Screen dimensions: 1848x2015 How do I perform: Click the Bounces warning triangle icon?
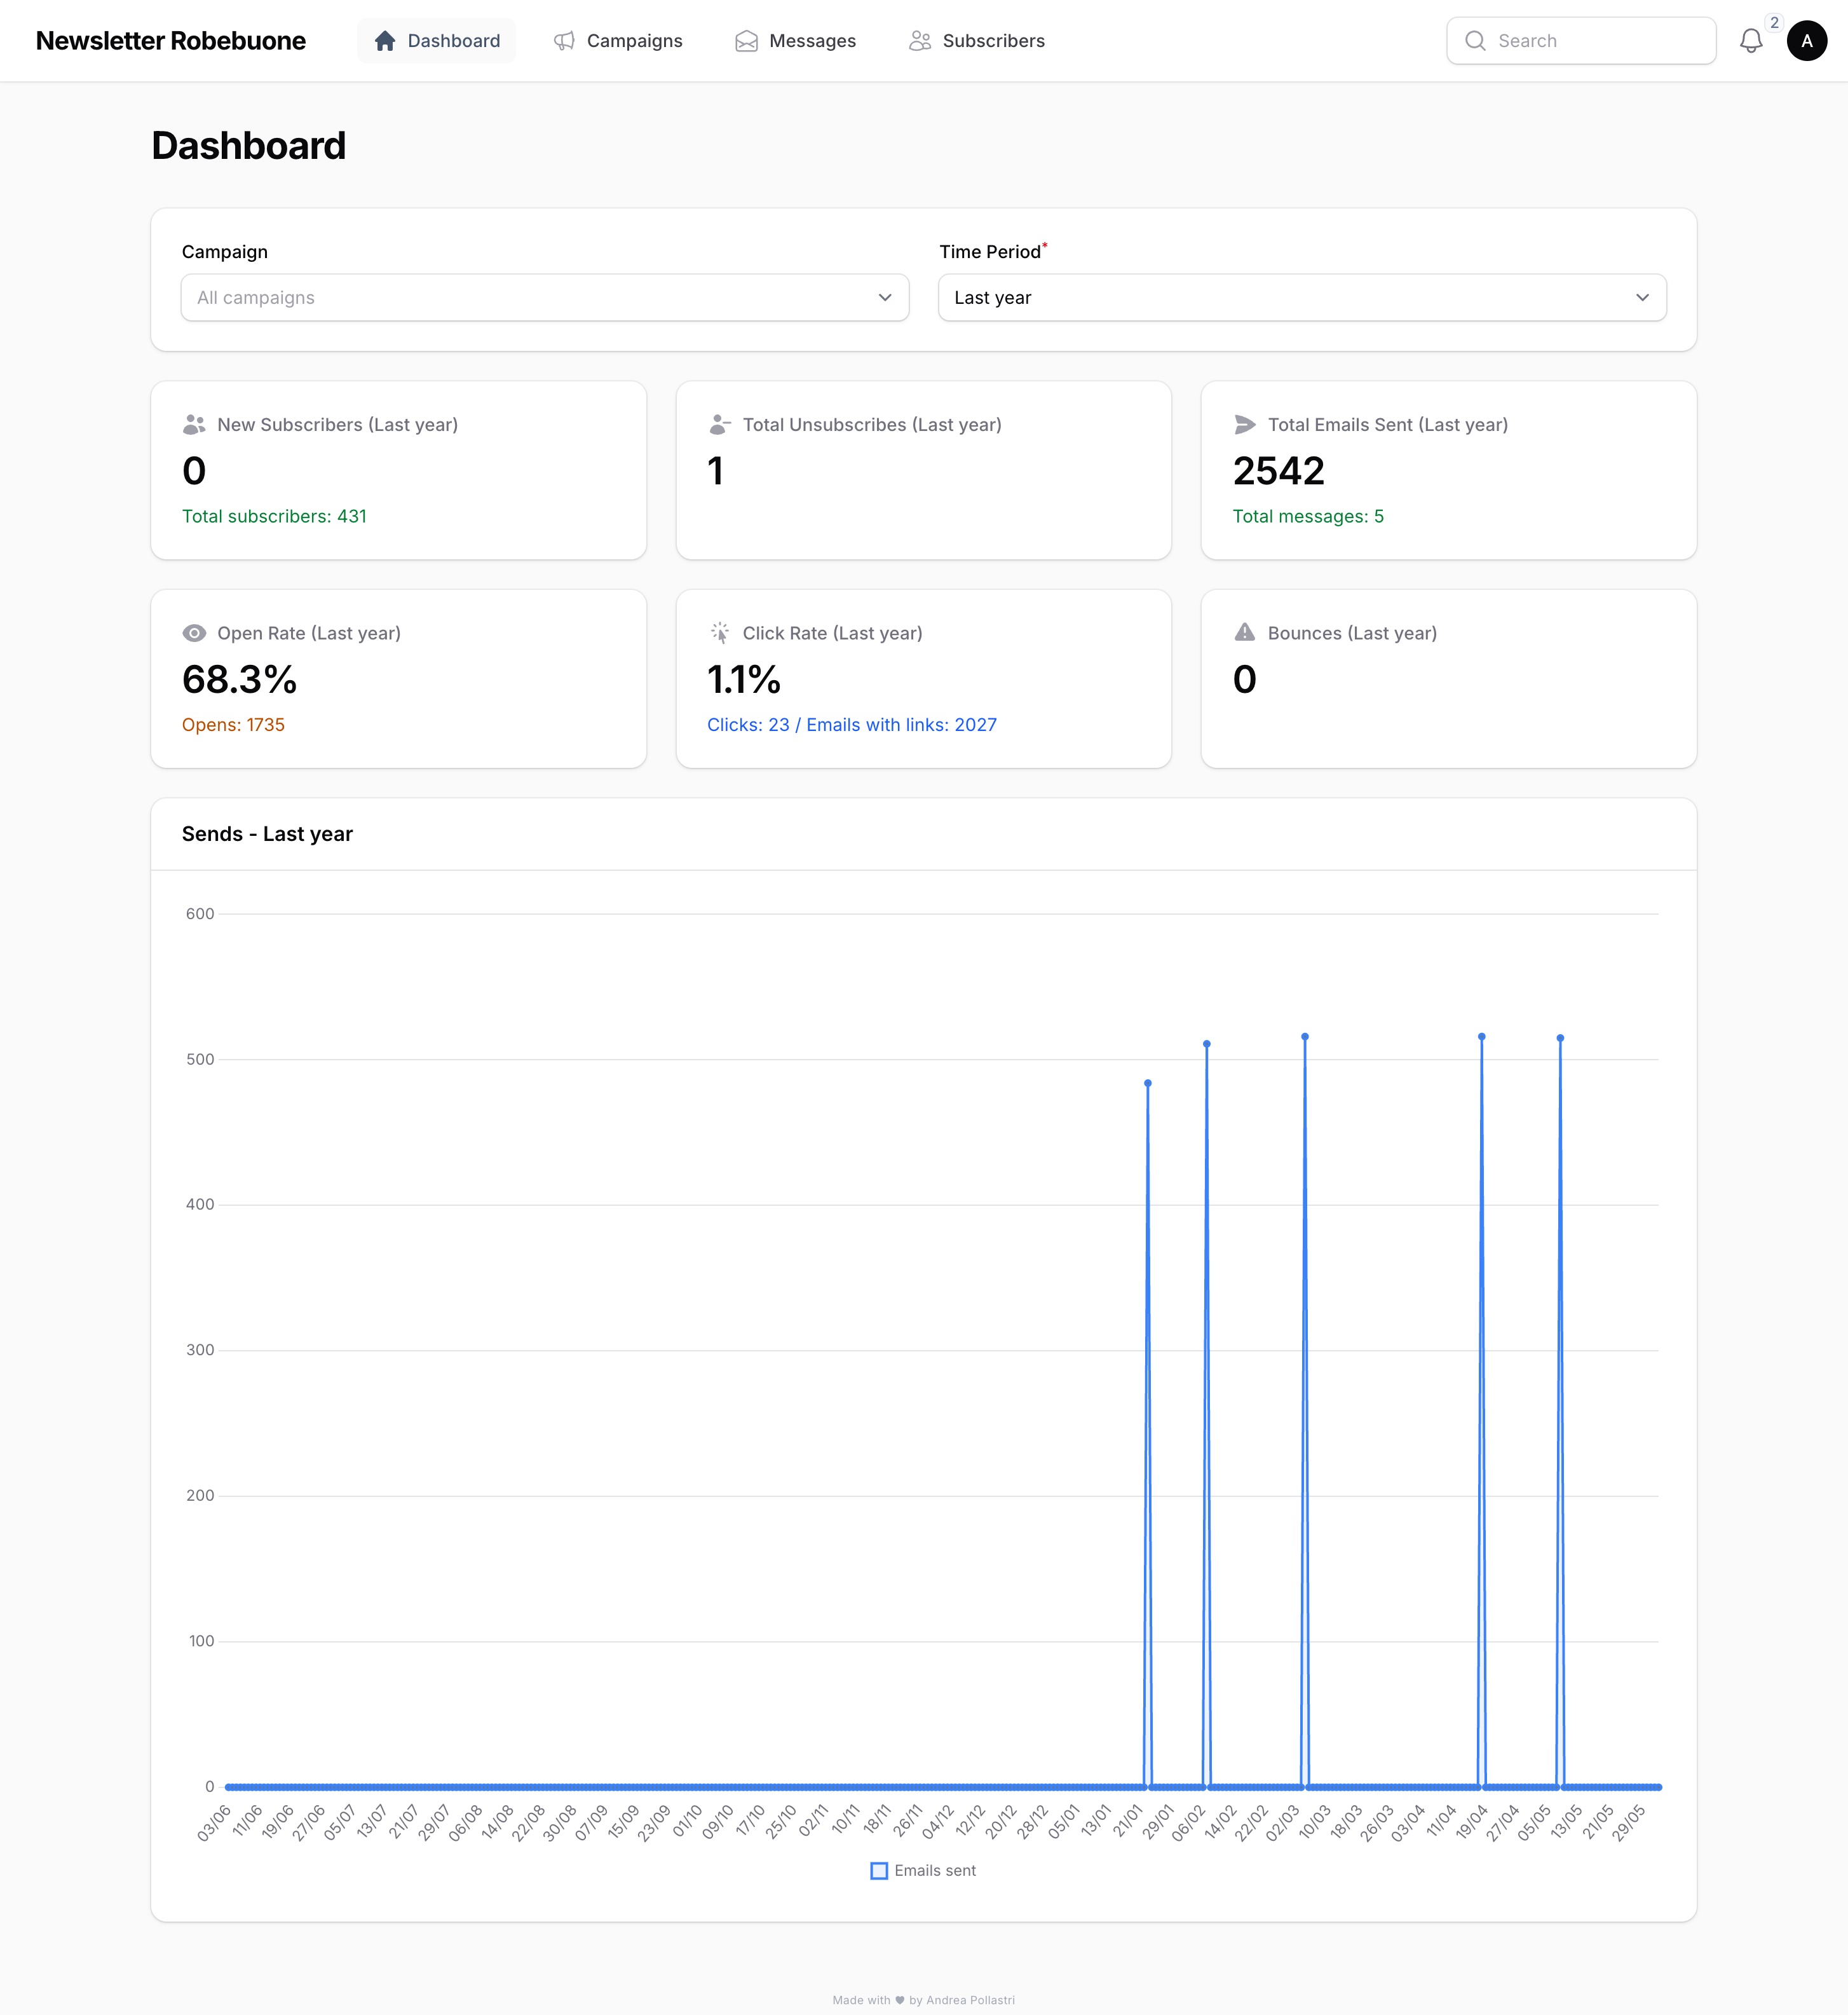coord(1245,632)
